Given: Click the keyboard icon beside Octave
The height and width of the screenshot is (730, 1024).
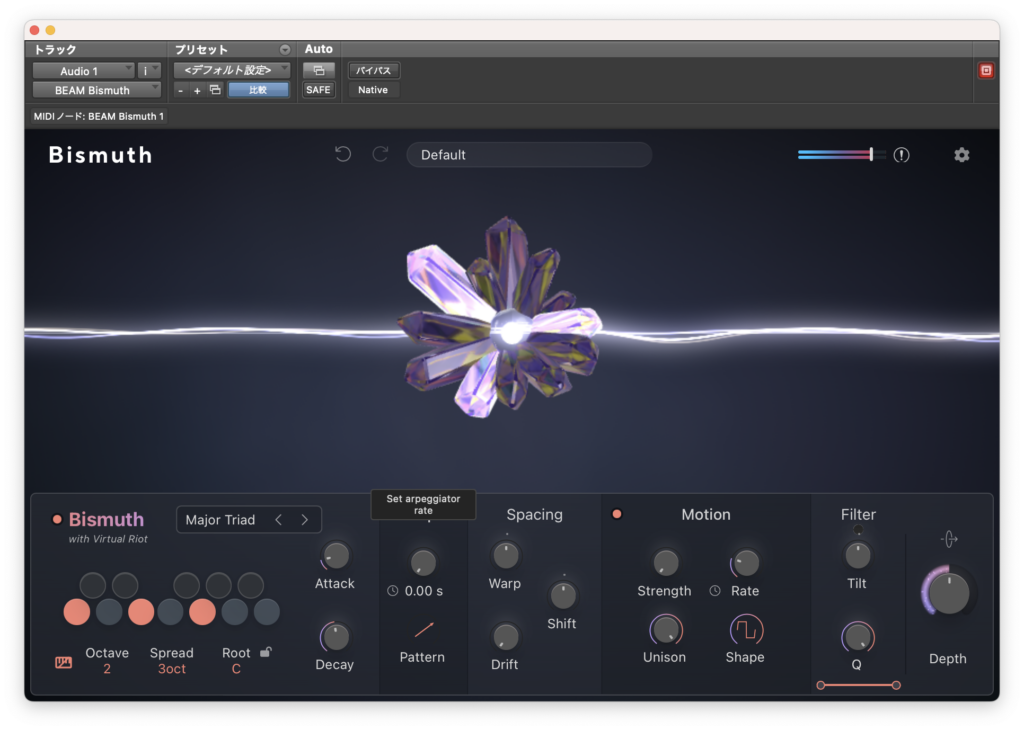Looking at the screenshot, I should pos(63,662).
